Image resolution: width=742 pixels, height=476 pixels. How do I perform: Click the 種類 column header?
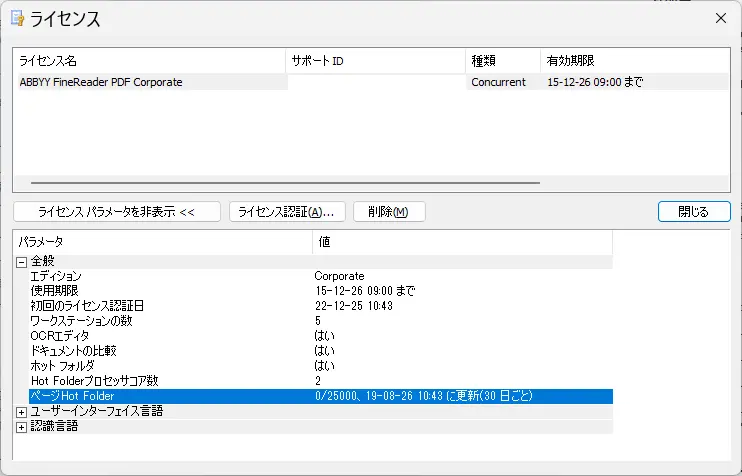[503, 61]
